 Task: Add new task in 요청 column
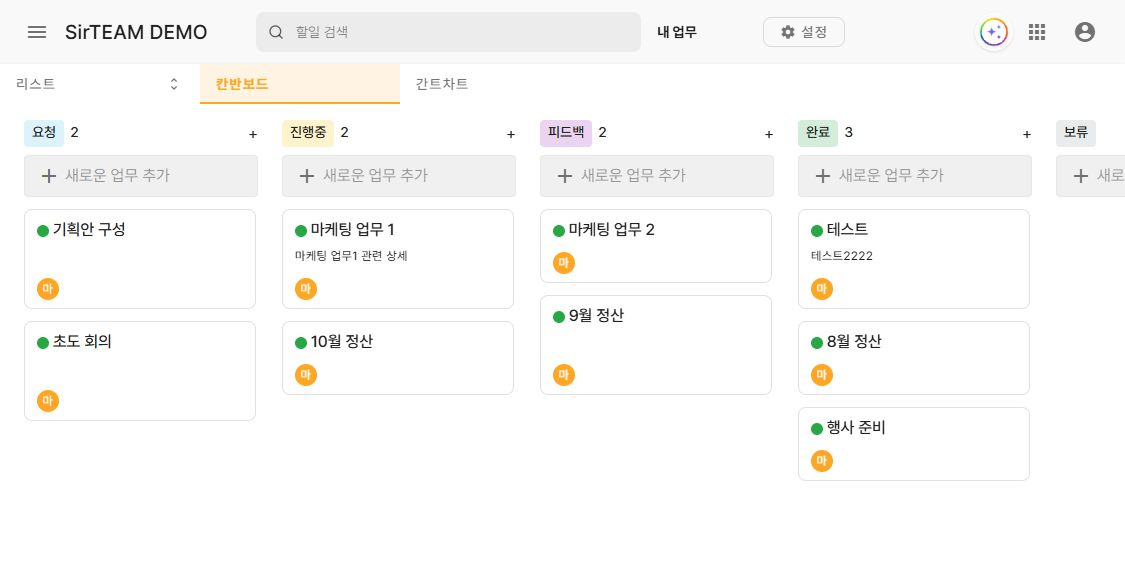(141, 176)
